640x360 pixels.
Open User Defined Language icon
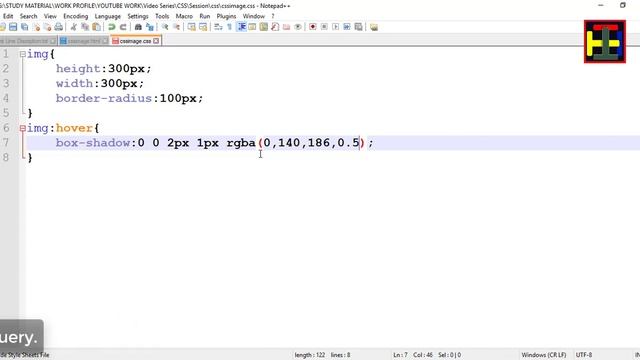pyautogui.click(x=252, y=27)
